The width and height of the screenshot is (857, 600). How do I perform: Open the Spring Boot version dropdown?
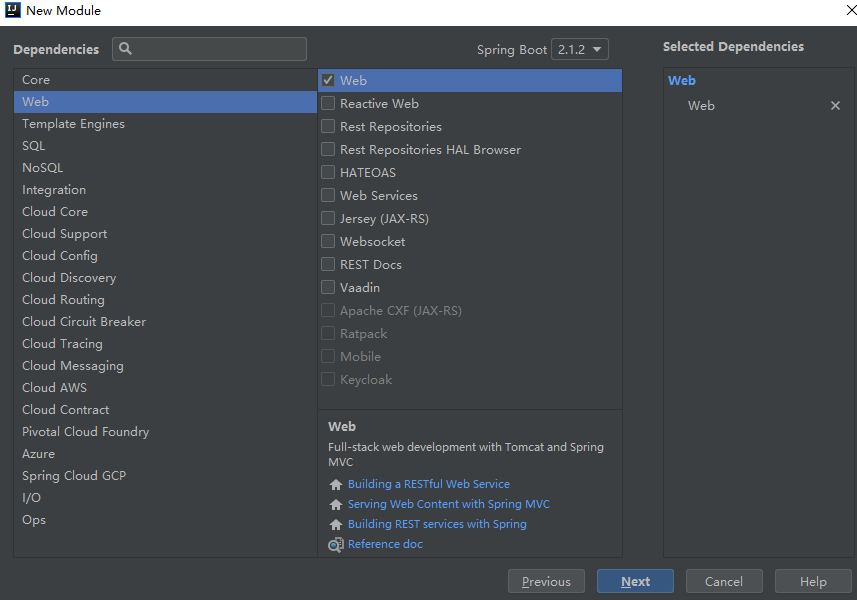[x=580, y=49]
